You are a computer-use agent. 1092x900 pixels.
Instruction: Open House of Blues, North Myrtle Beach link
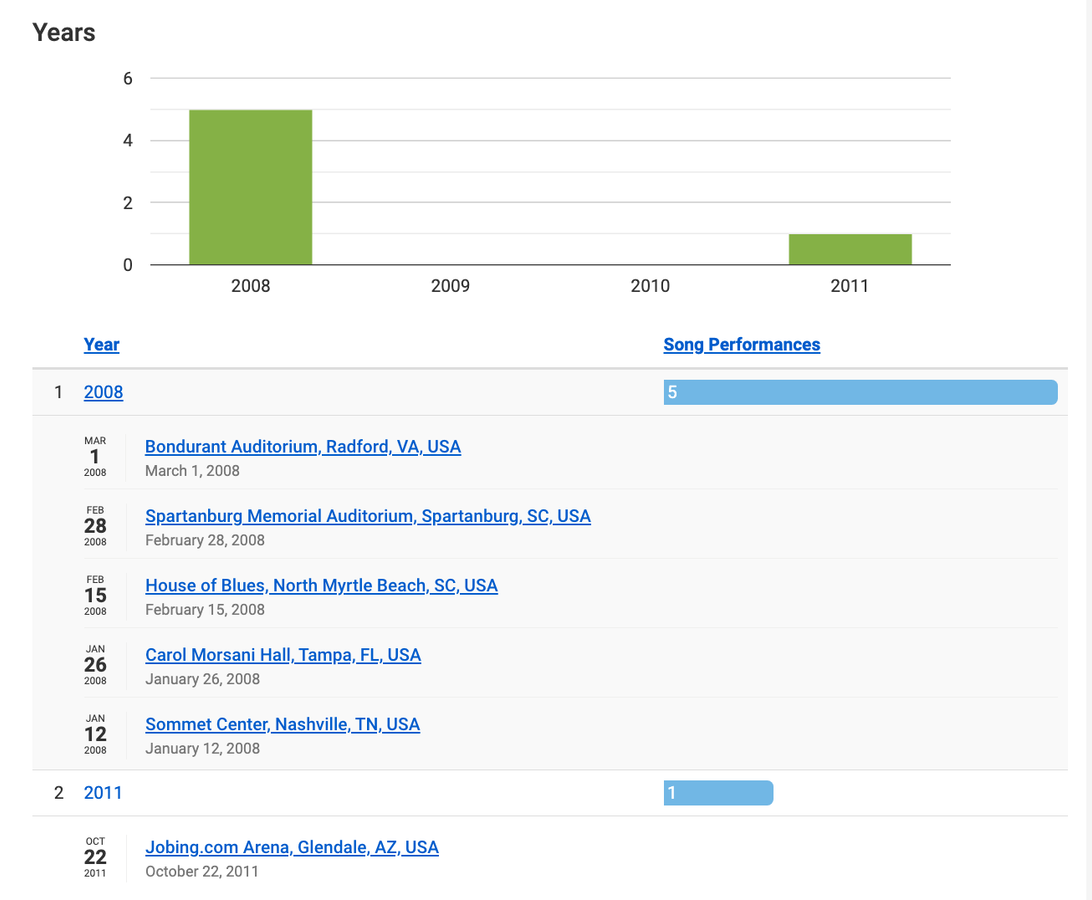pyautogui.click(x=321, y=586)
